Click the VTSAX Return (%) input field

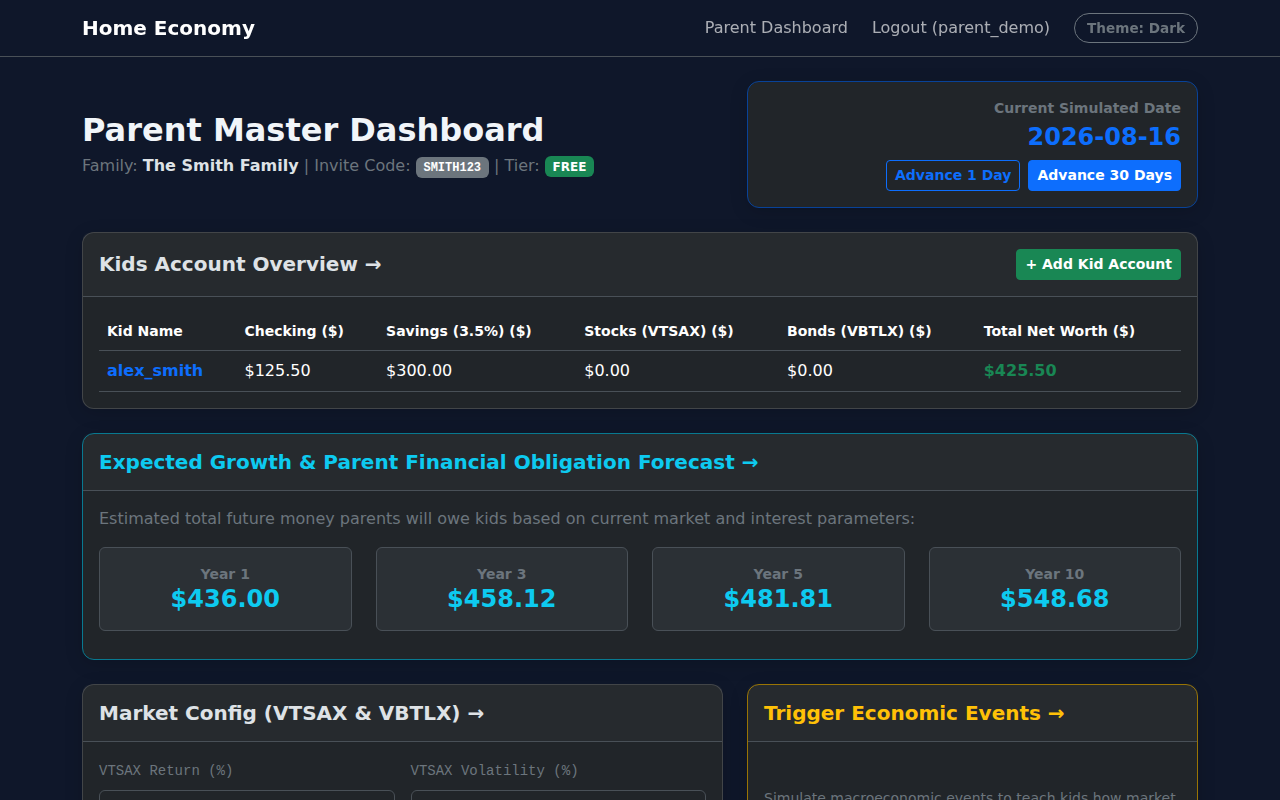click(x=247, y=795)
